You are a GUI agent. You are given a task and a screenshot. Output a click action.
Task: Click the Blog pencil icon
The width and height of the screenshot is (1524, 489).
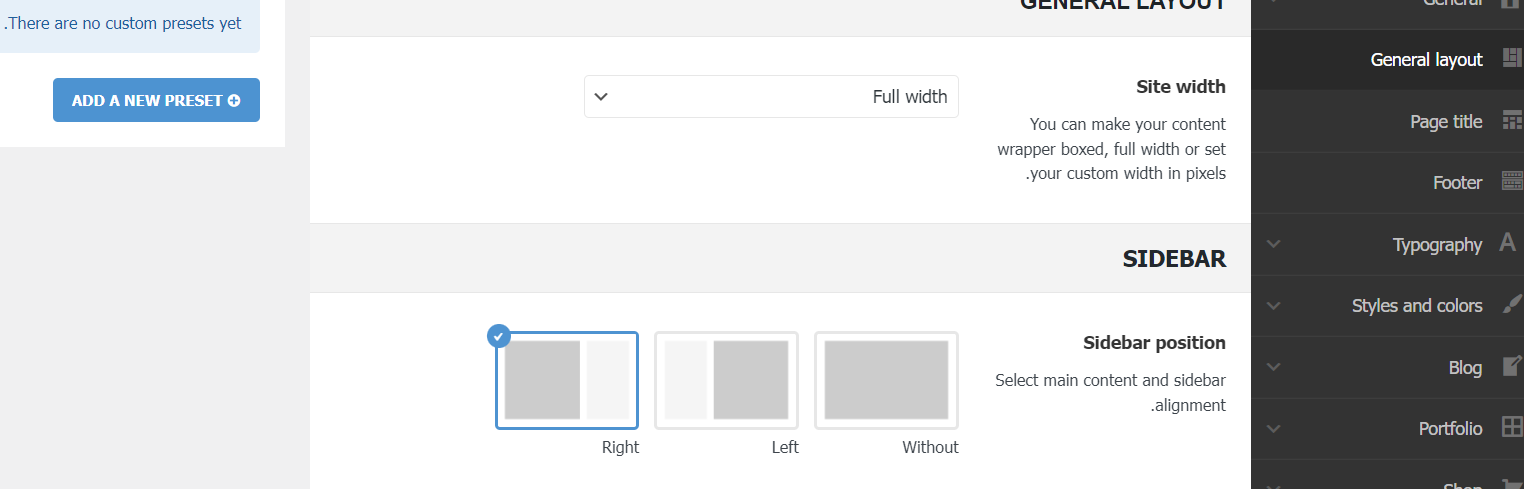click(x=1511, y=367)
